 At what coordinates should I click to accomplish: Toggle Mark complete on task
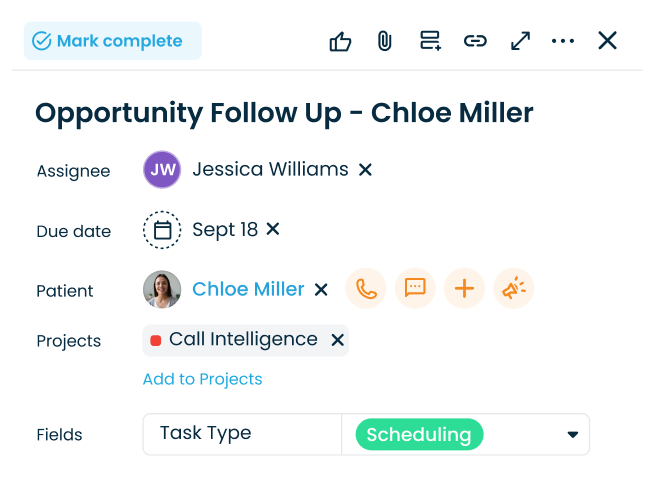coord(112,41)
